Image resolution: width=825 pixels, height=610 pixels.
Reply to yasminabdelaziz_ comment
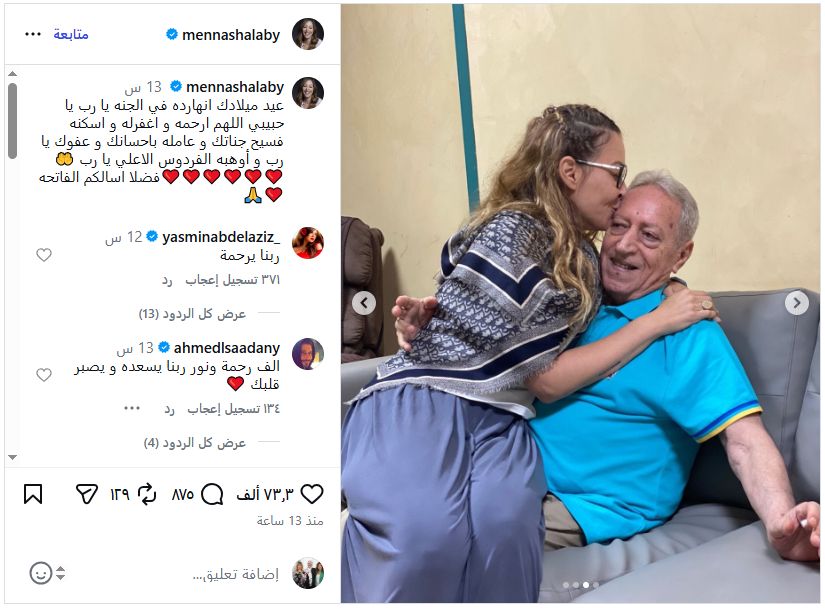(167, 280)
